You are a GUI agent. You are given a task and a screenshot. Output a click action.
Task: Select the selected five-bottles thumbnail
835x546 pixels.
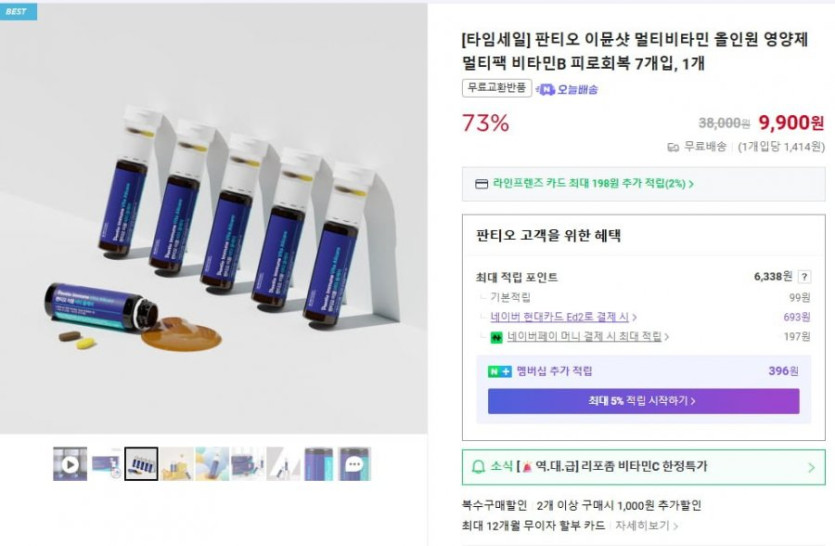click(x=141, y=464)
